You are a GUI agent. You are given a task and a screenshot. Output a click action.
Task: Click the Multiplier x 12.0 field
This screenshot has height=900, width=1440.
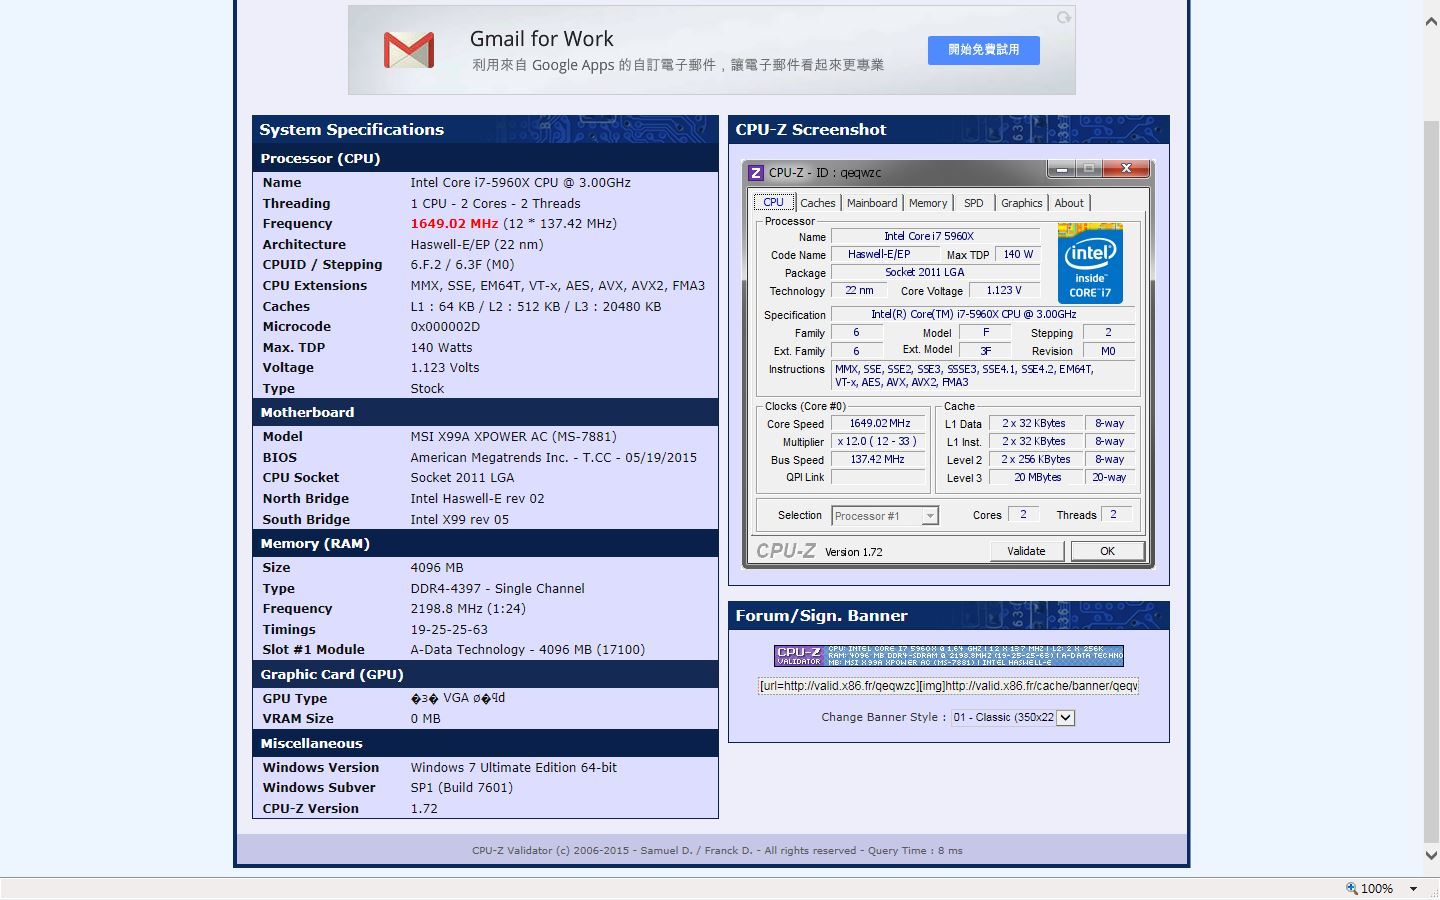(880, 442)
